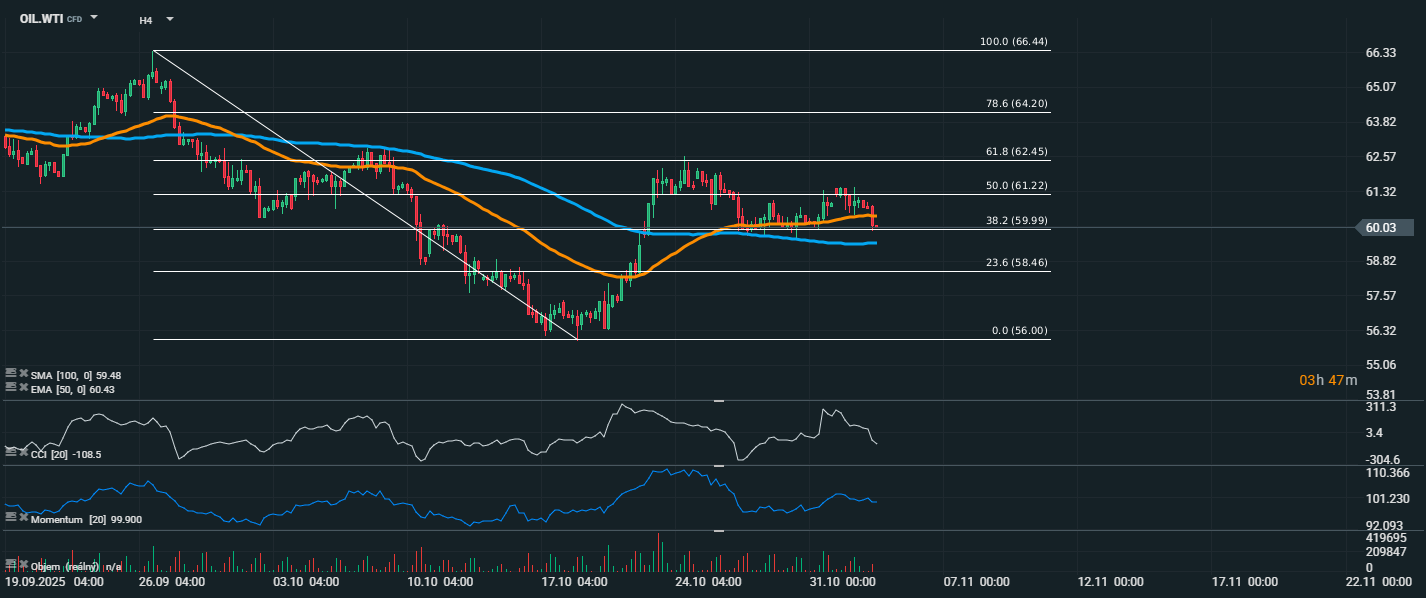Click the 24.10 04:00 time axis label
This screenshot has width=1426, height=598.
(708, 581)
